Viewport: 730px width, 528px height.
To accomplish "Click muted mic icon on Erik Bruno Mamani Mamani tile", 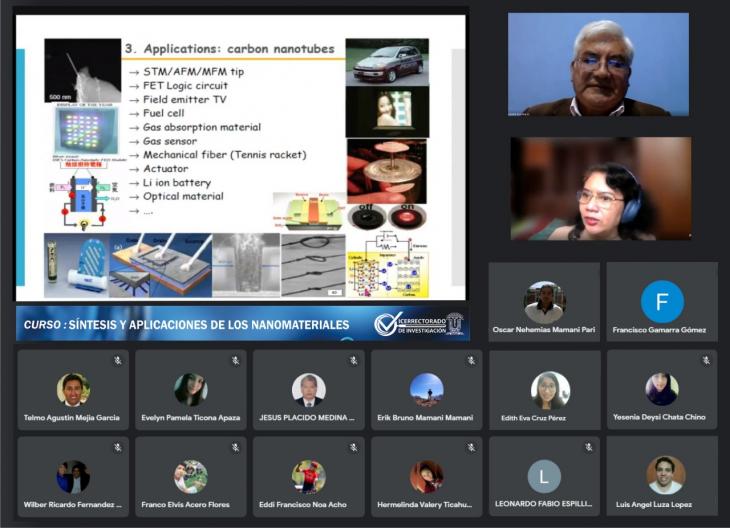I will 472,360.
